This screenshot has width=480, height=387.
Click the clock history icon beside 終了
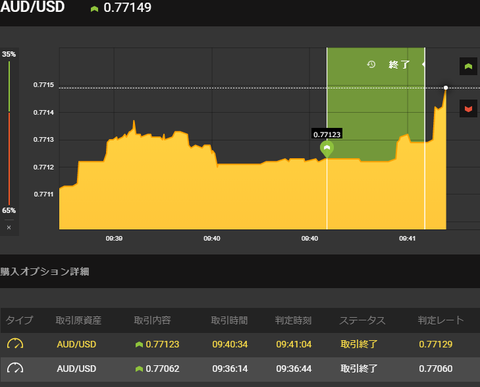(x=371, y=64)
